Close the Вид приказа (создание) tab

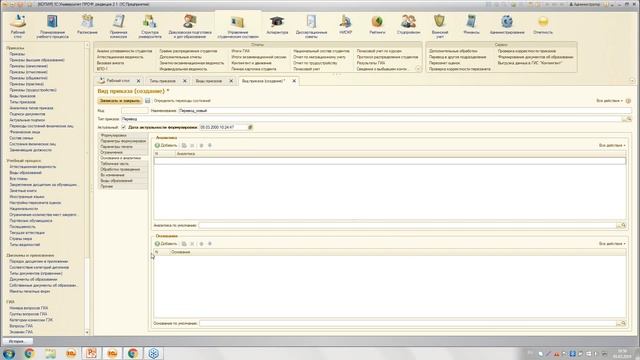click(294, 81)
